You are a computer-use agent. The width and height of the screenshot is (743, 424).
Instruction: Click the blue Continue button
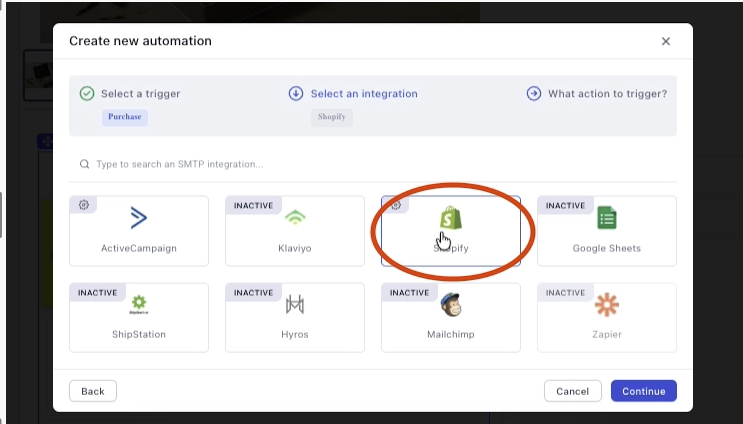click(643, 391)
